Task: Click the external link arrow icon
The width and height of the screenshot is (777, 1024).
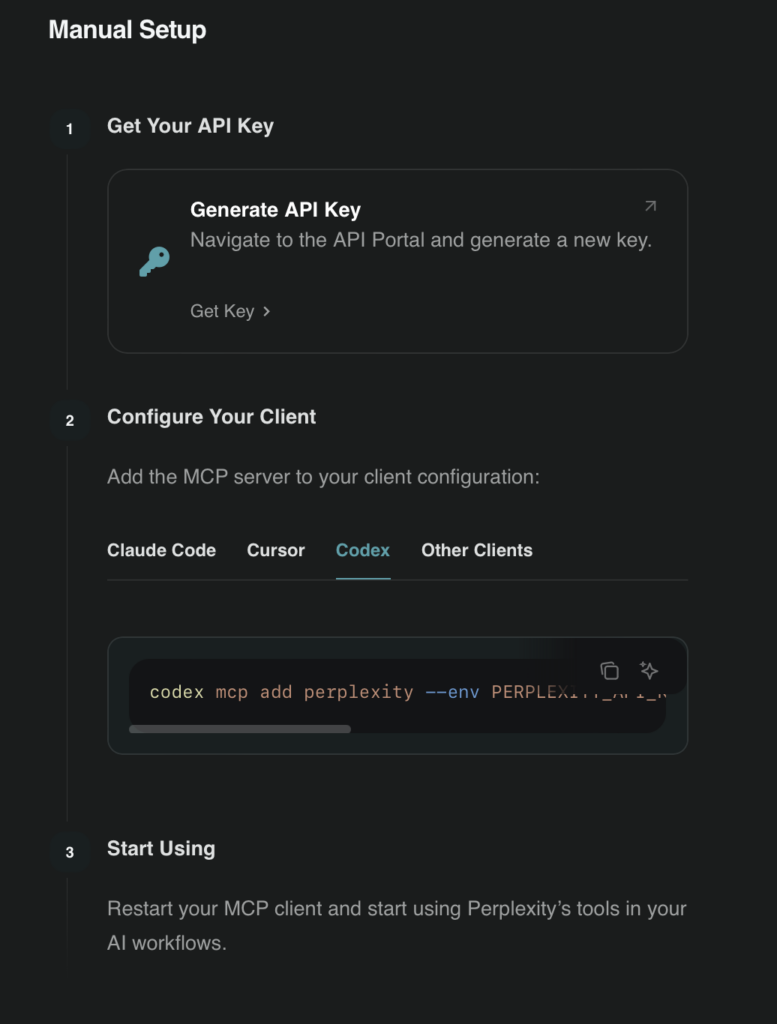Action: [650, 206]
